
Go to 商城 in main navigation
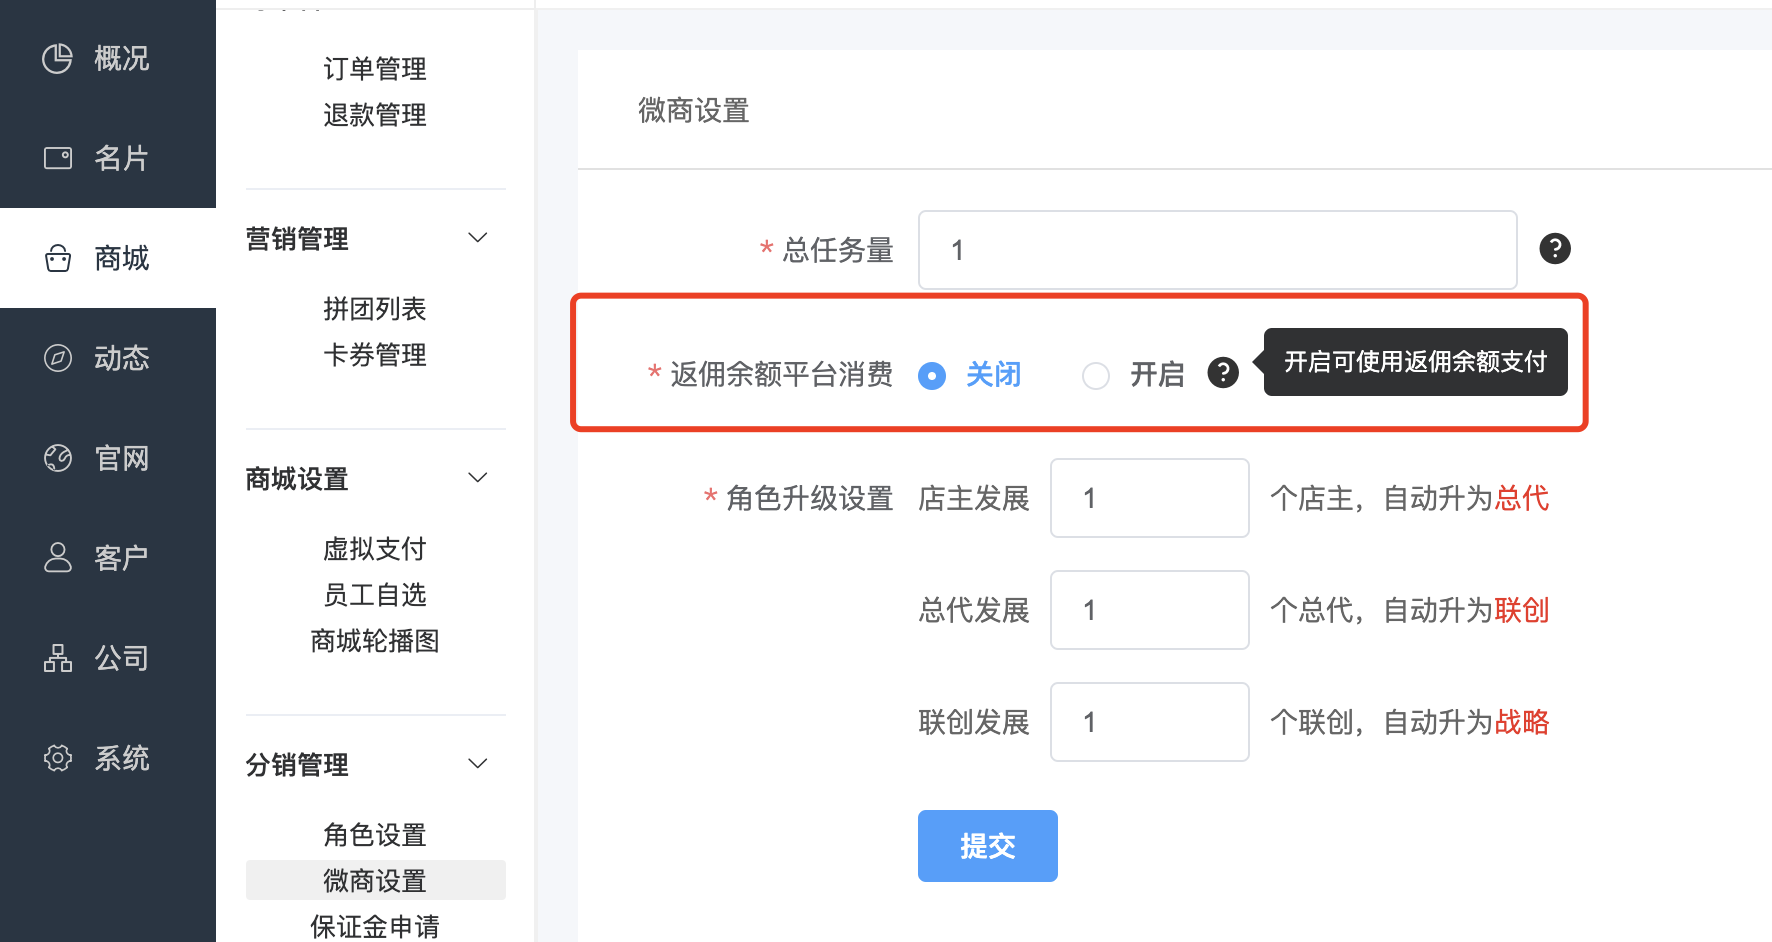[x=108, y=258]
